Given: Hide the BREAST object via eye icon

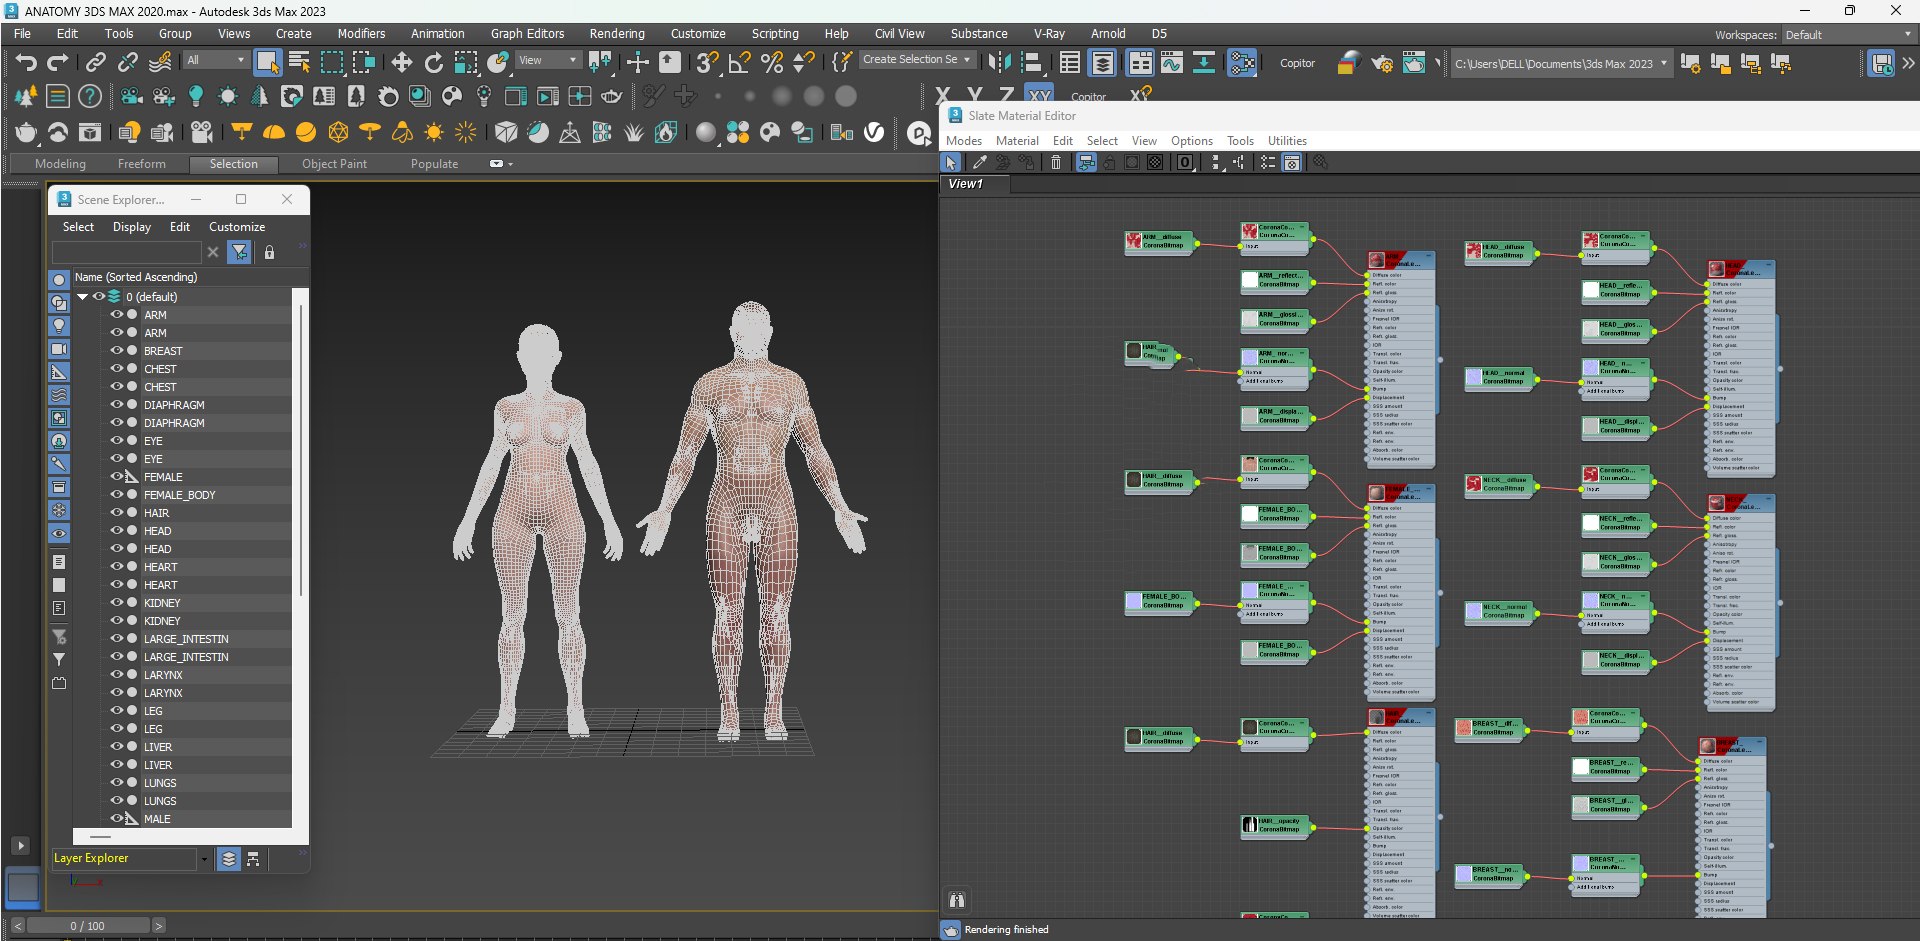Looking at the screenshot, I should [117, 351].
